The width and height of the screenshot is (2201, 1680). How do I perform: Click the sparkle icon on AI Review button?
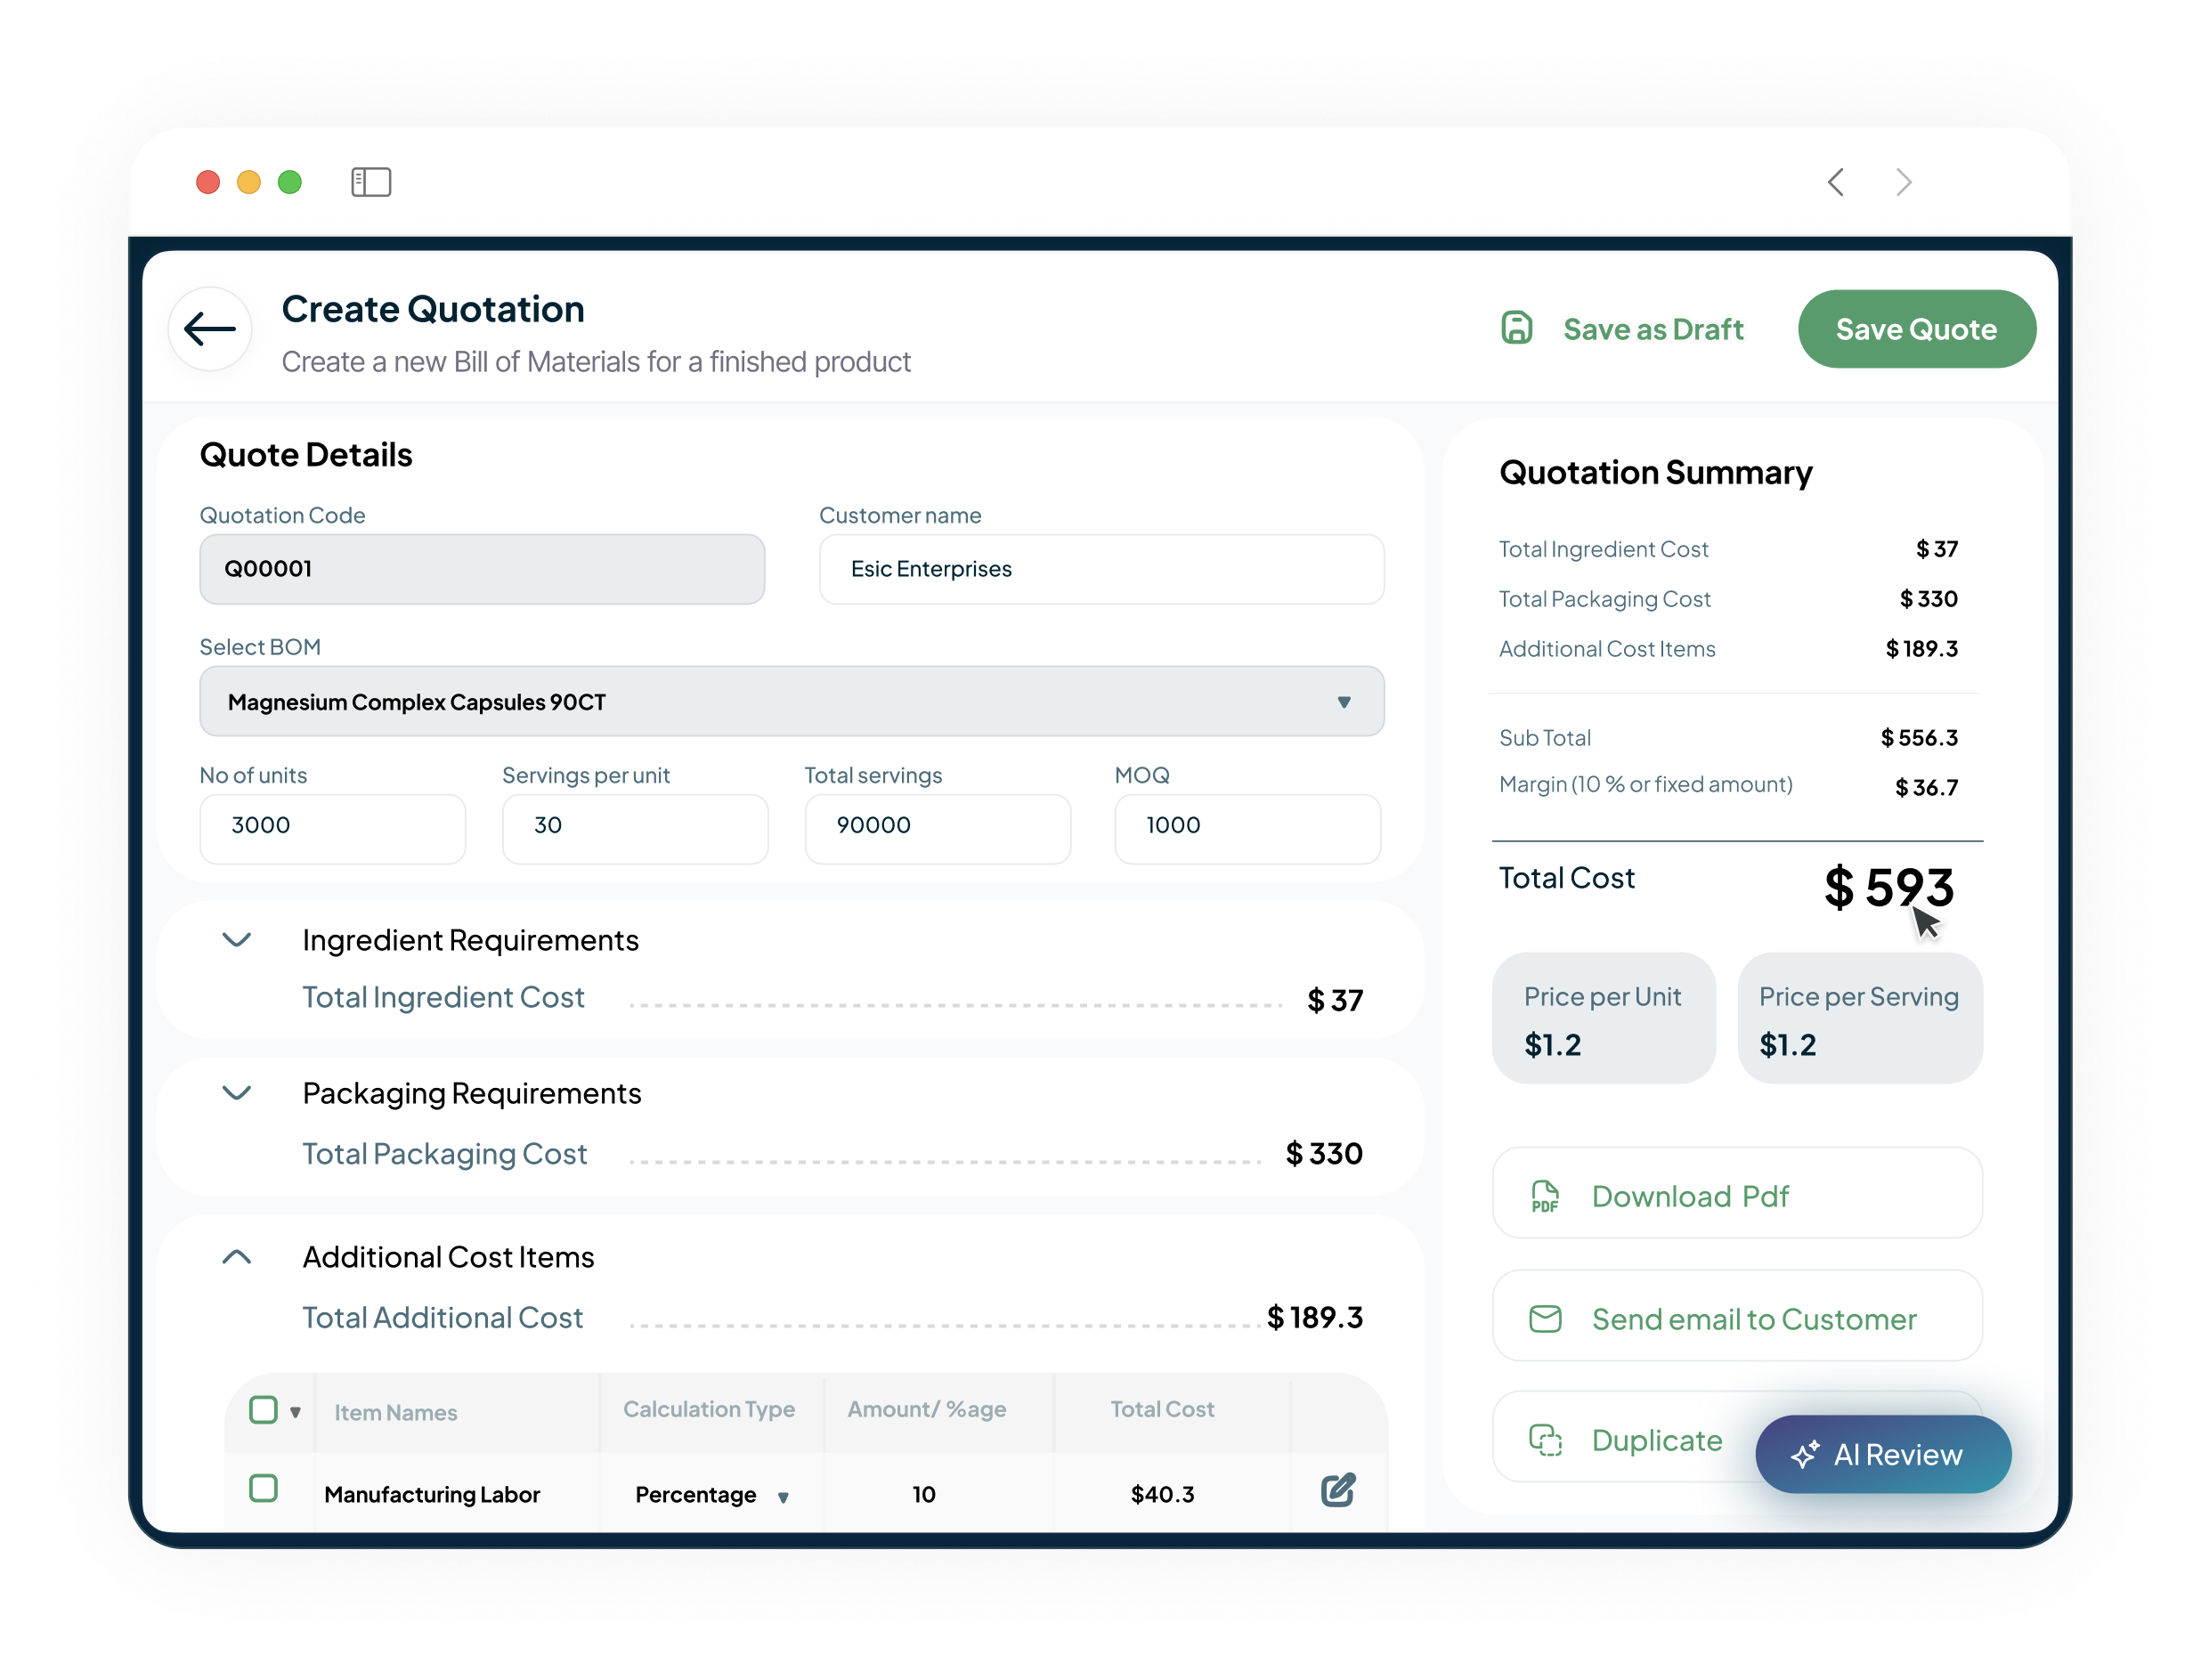(1806, 1455)
